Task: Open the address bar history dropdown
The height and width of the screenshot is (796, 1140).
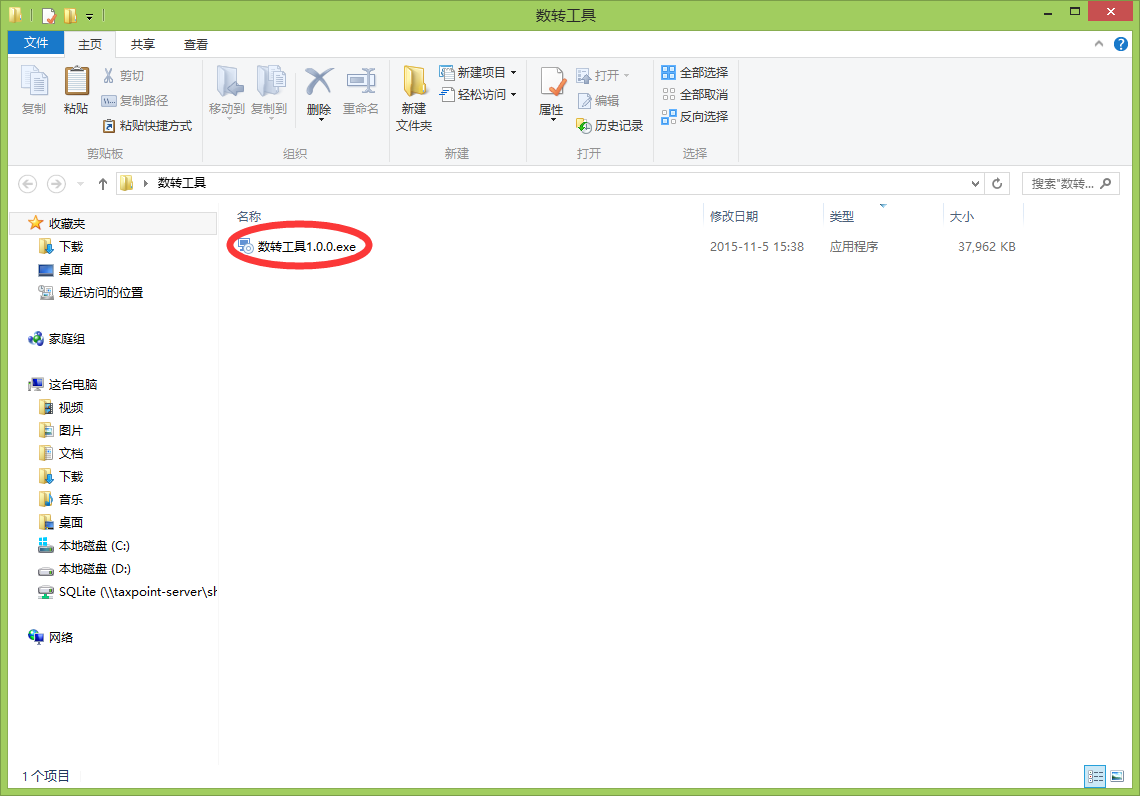Action: click(x=976, y=183)
